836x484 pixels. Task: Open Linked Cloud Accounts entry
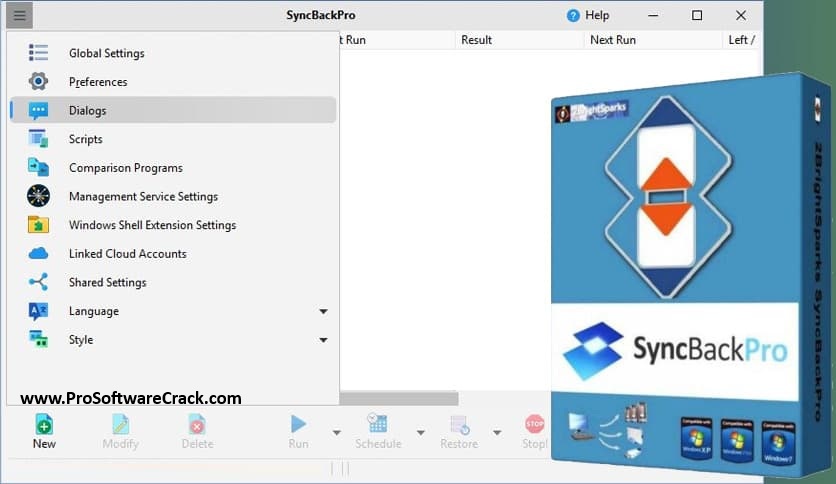pos(173,254)
